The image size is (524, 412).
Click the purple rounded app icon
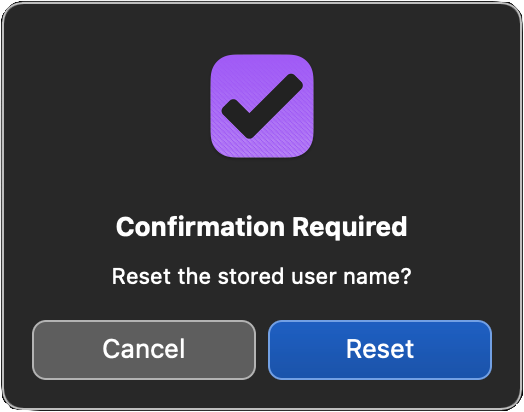click(x=262, y=106)
